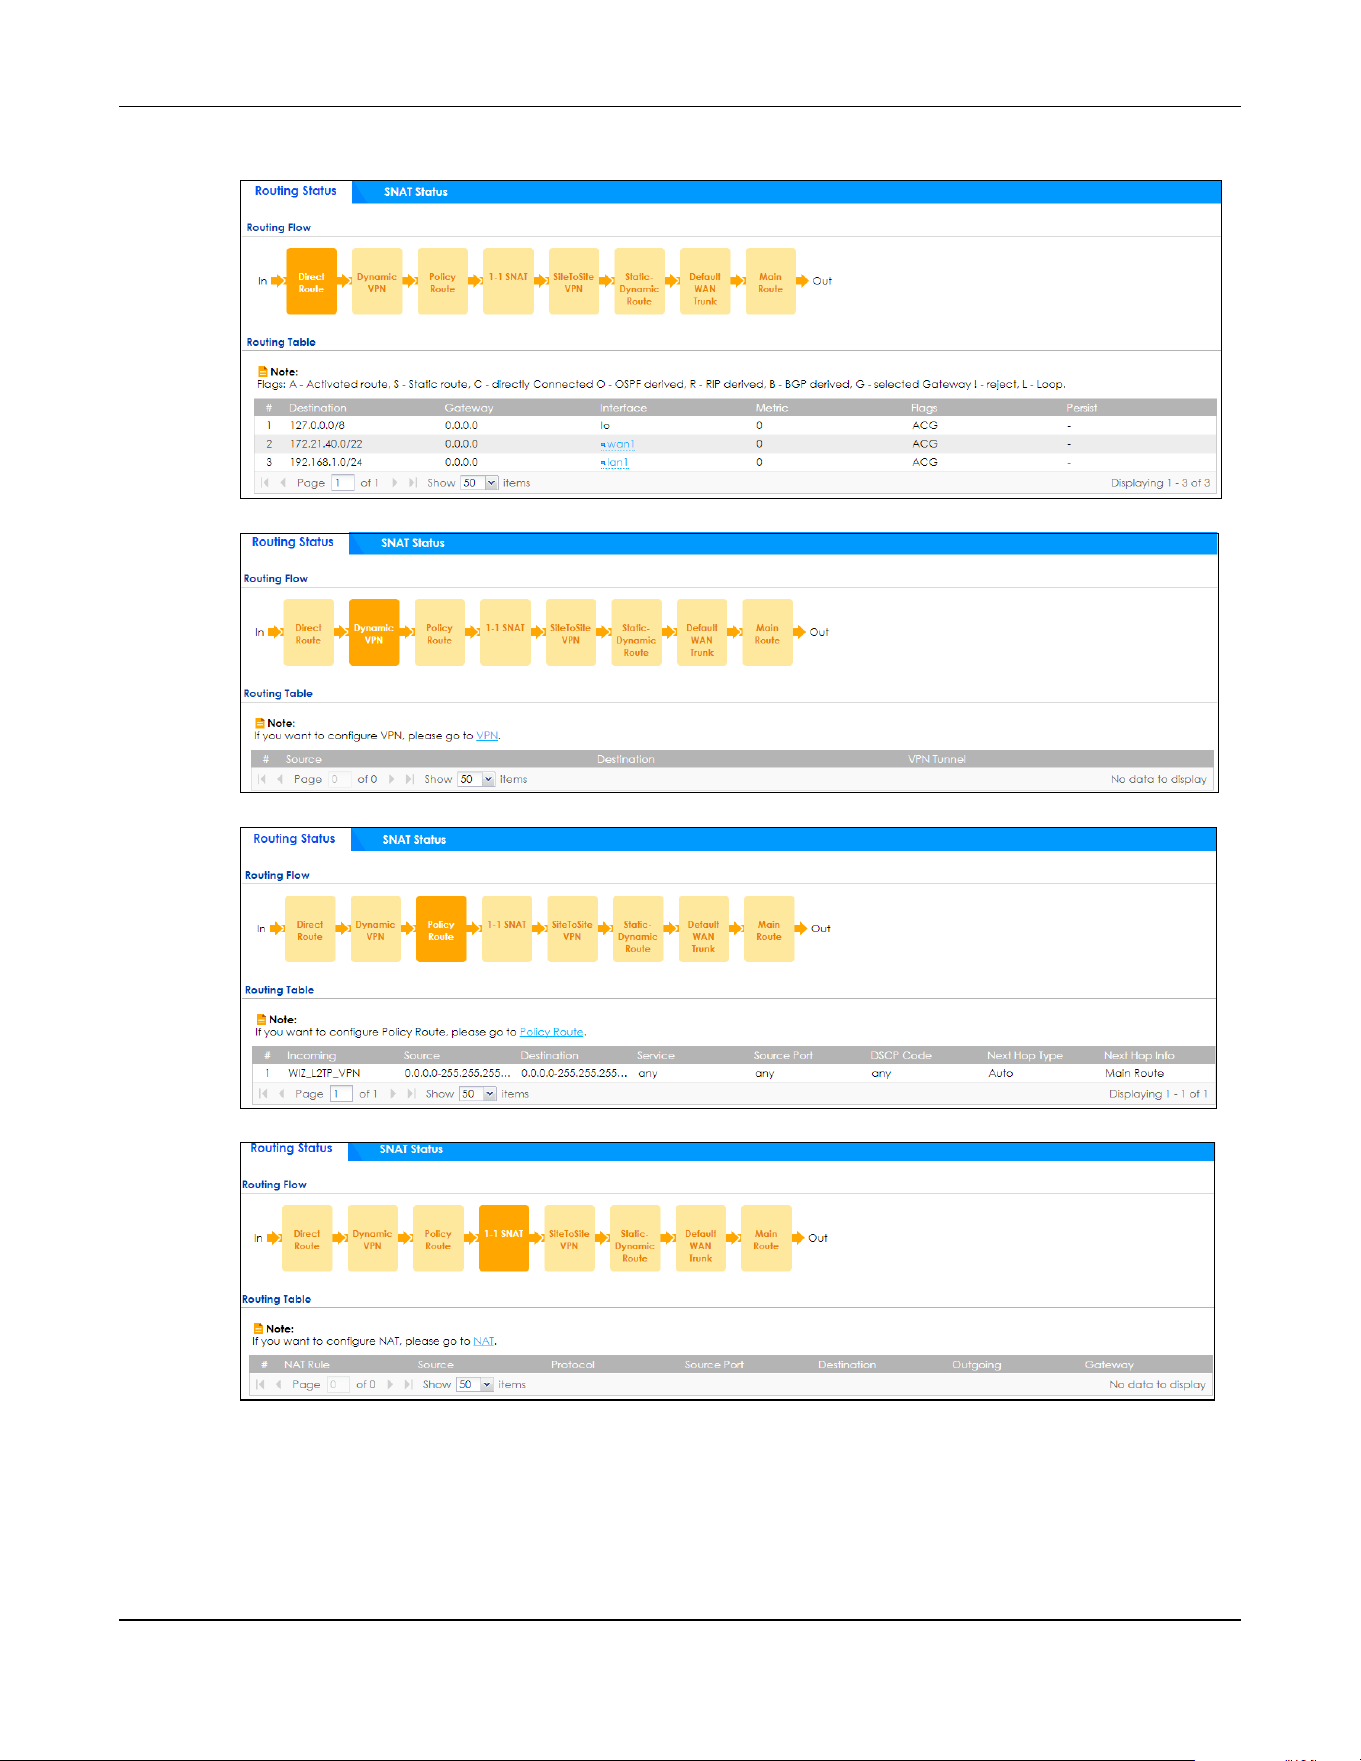
Task: Open SNAT Status tab above Direct Route table
Action: tap(416, 192)
